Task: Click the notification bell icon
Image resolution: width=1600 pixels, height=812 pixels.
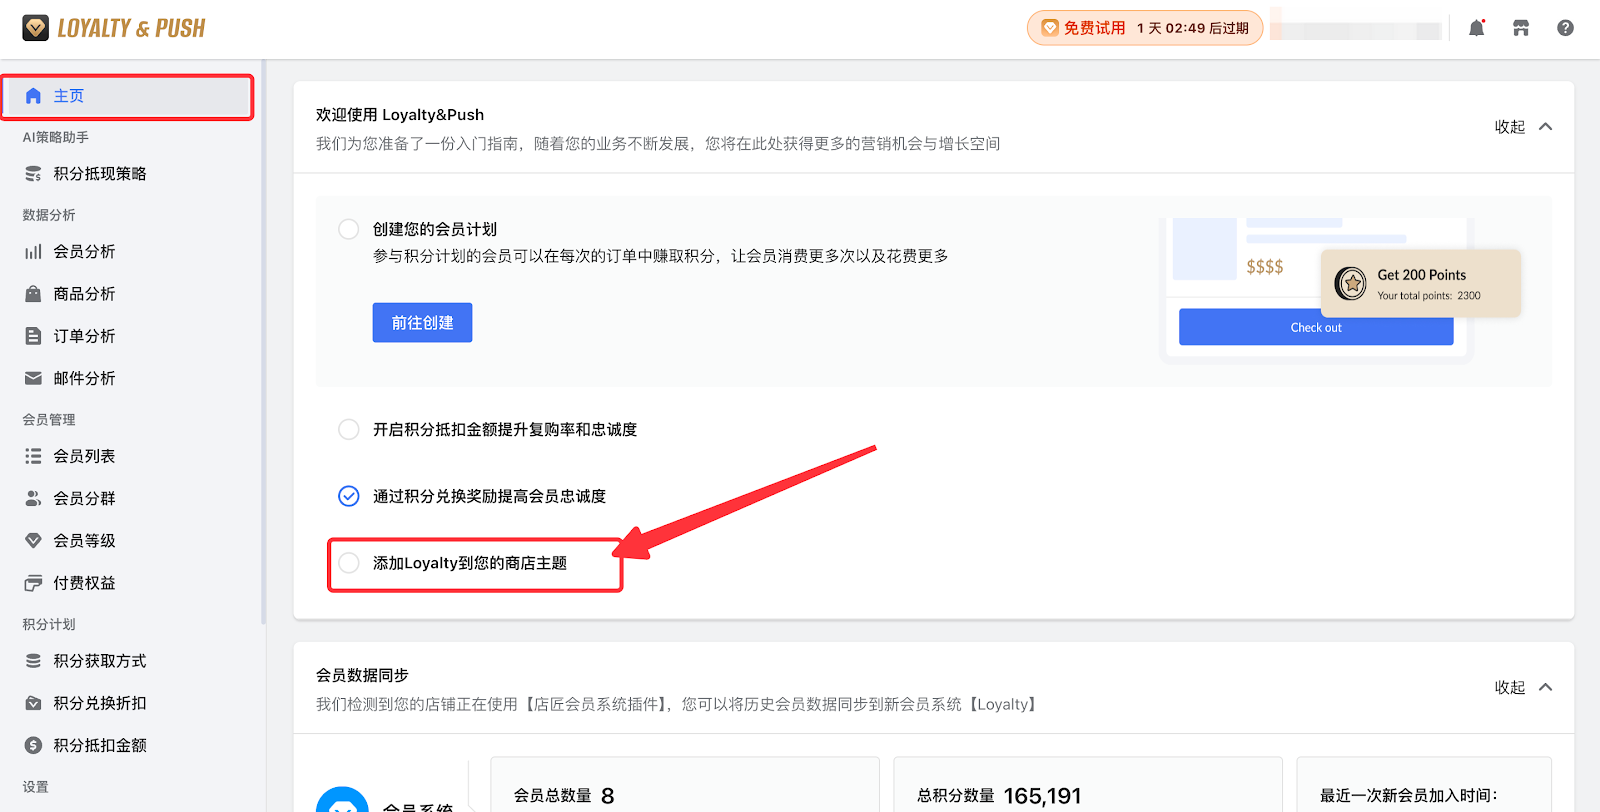Action: 1476,28
